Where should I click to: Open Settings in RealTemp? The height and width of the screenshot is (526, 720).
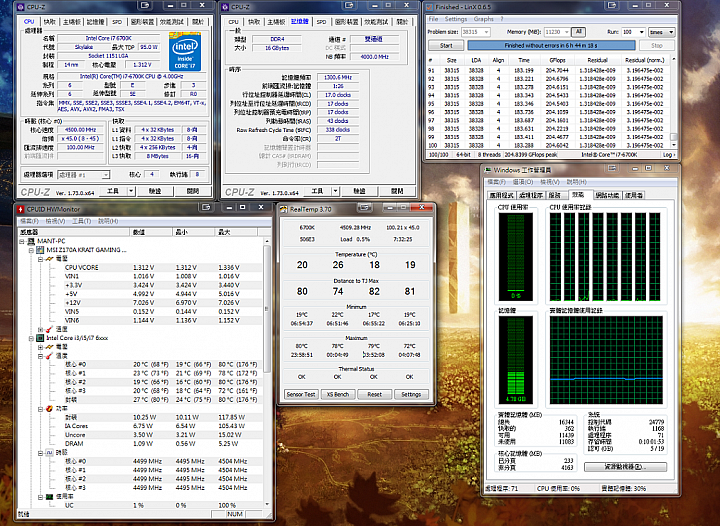411,394
